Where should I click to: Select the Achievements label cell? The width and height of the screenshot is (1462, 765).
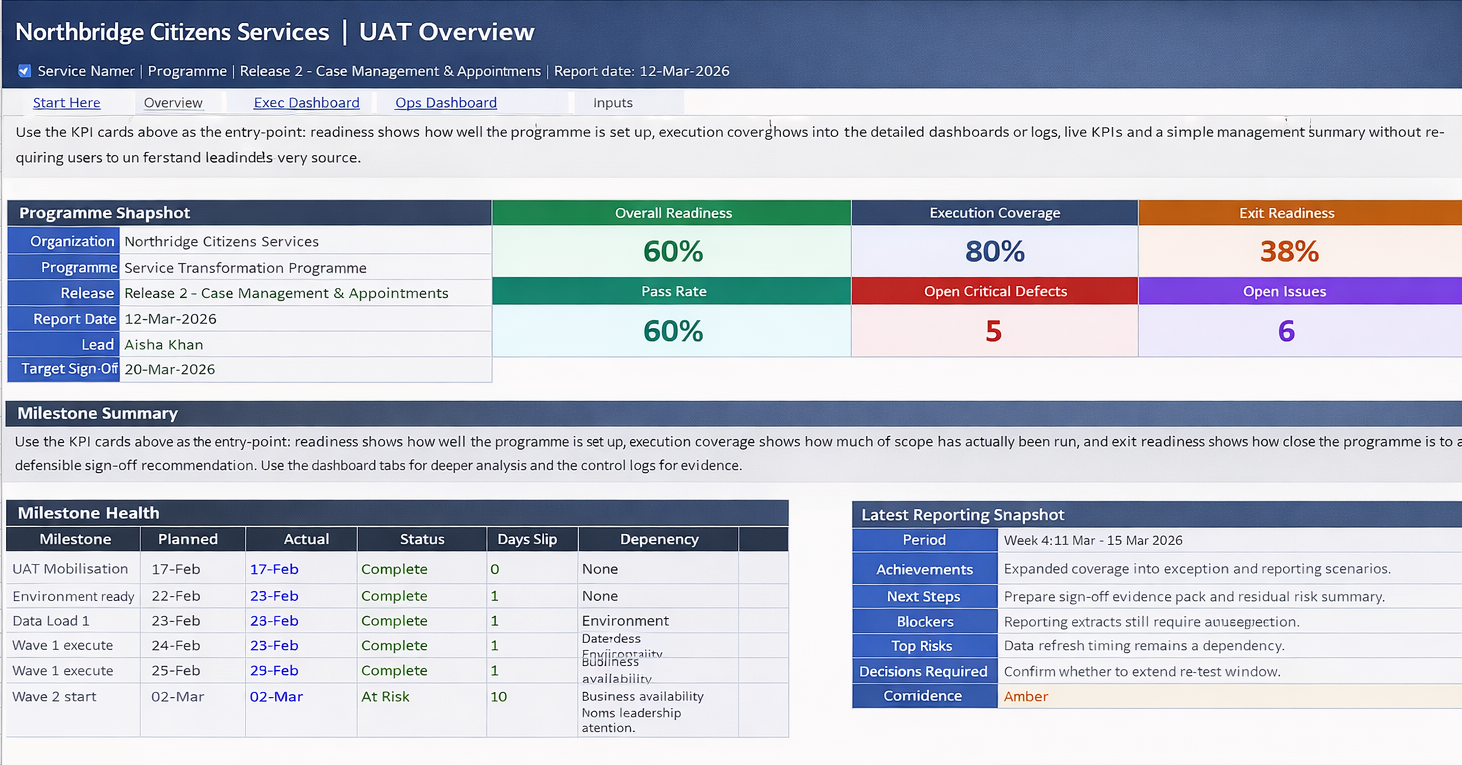coord(925,569)
